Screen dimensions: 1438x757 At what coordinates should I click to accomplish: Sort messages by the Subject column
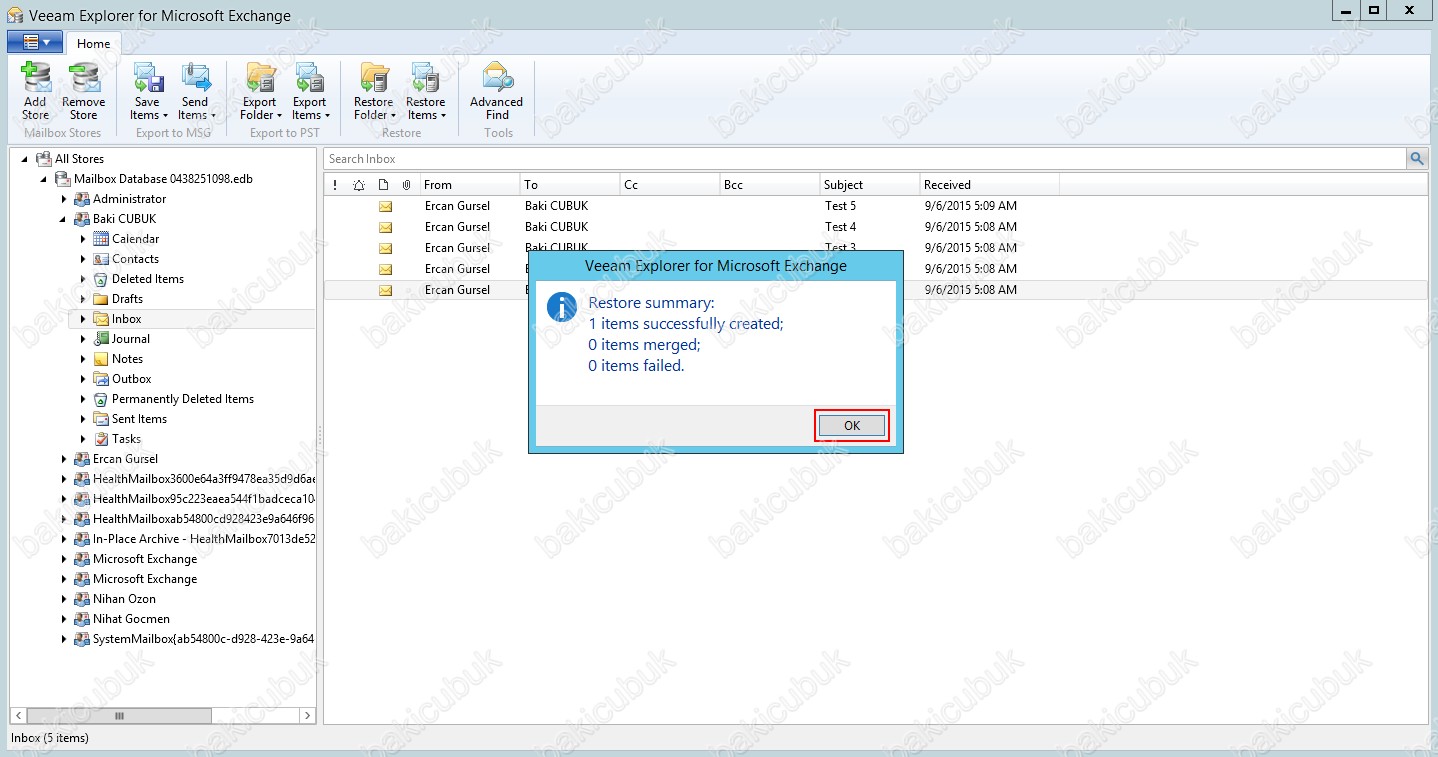870,185
